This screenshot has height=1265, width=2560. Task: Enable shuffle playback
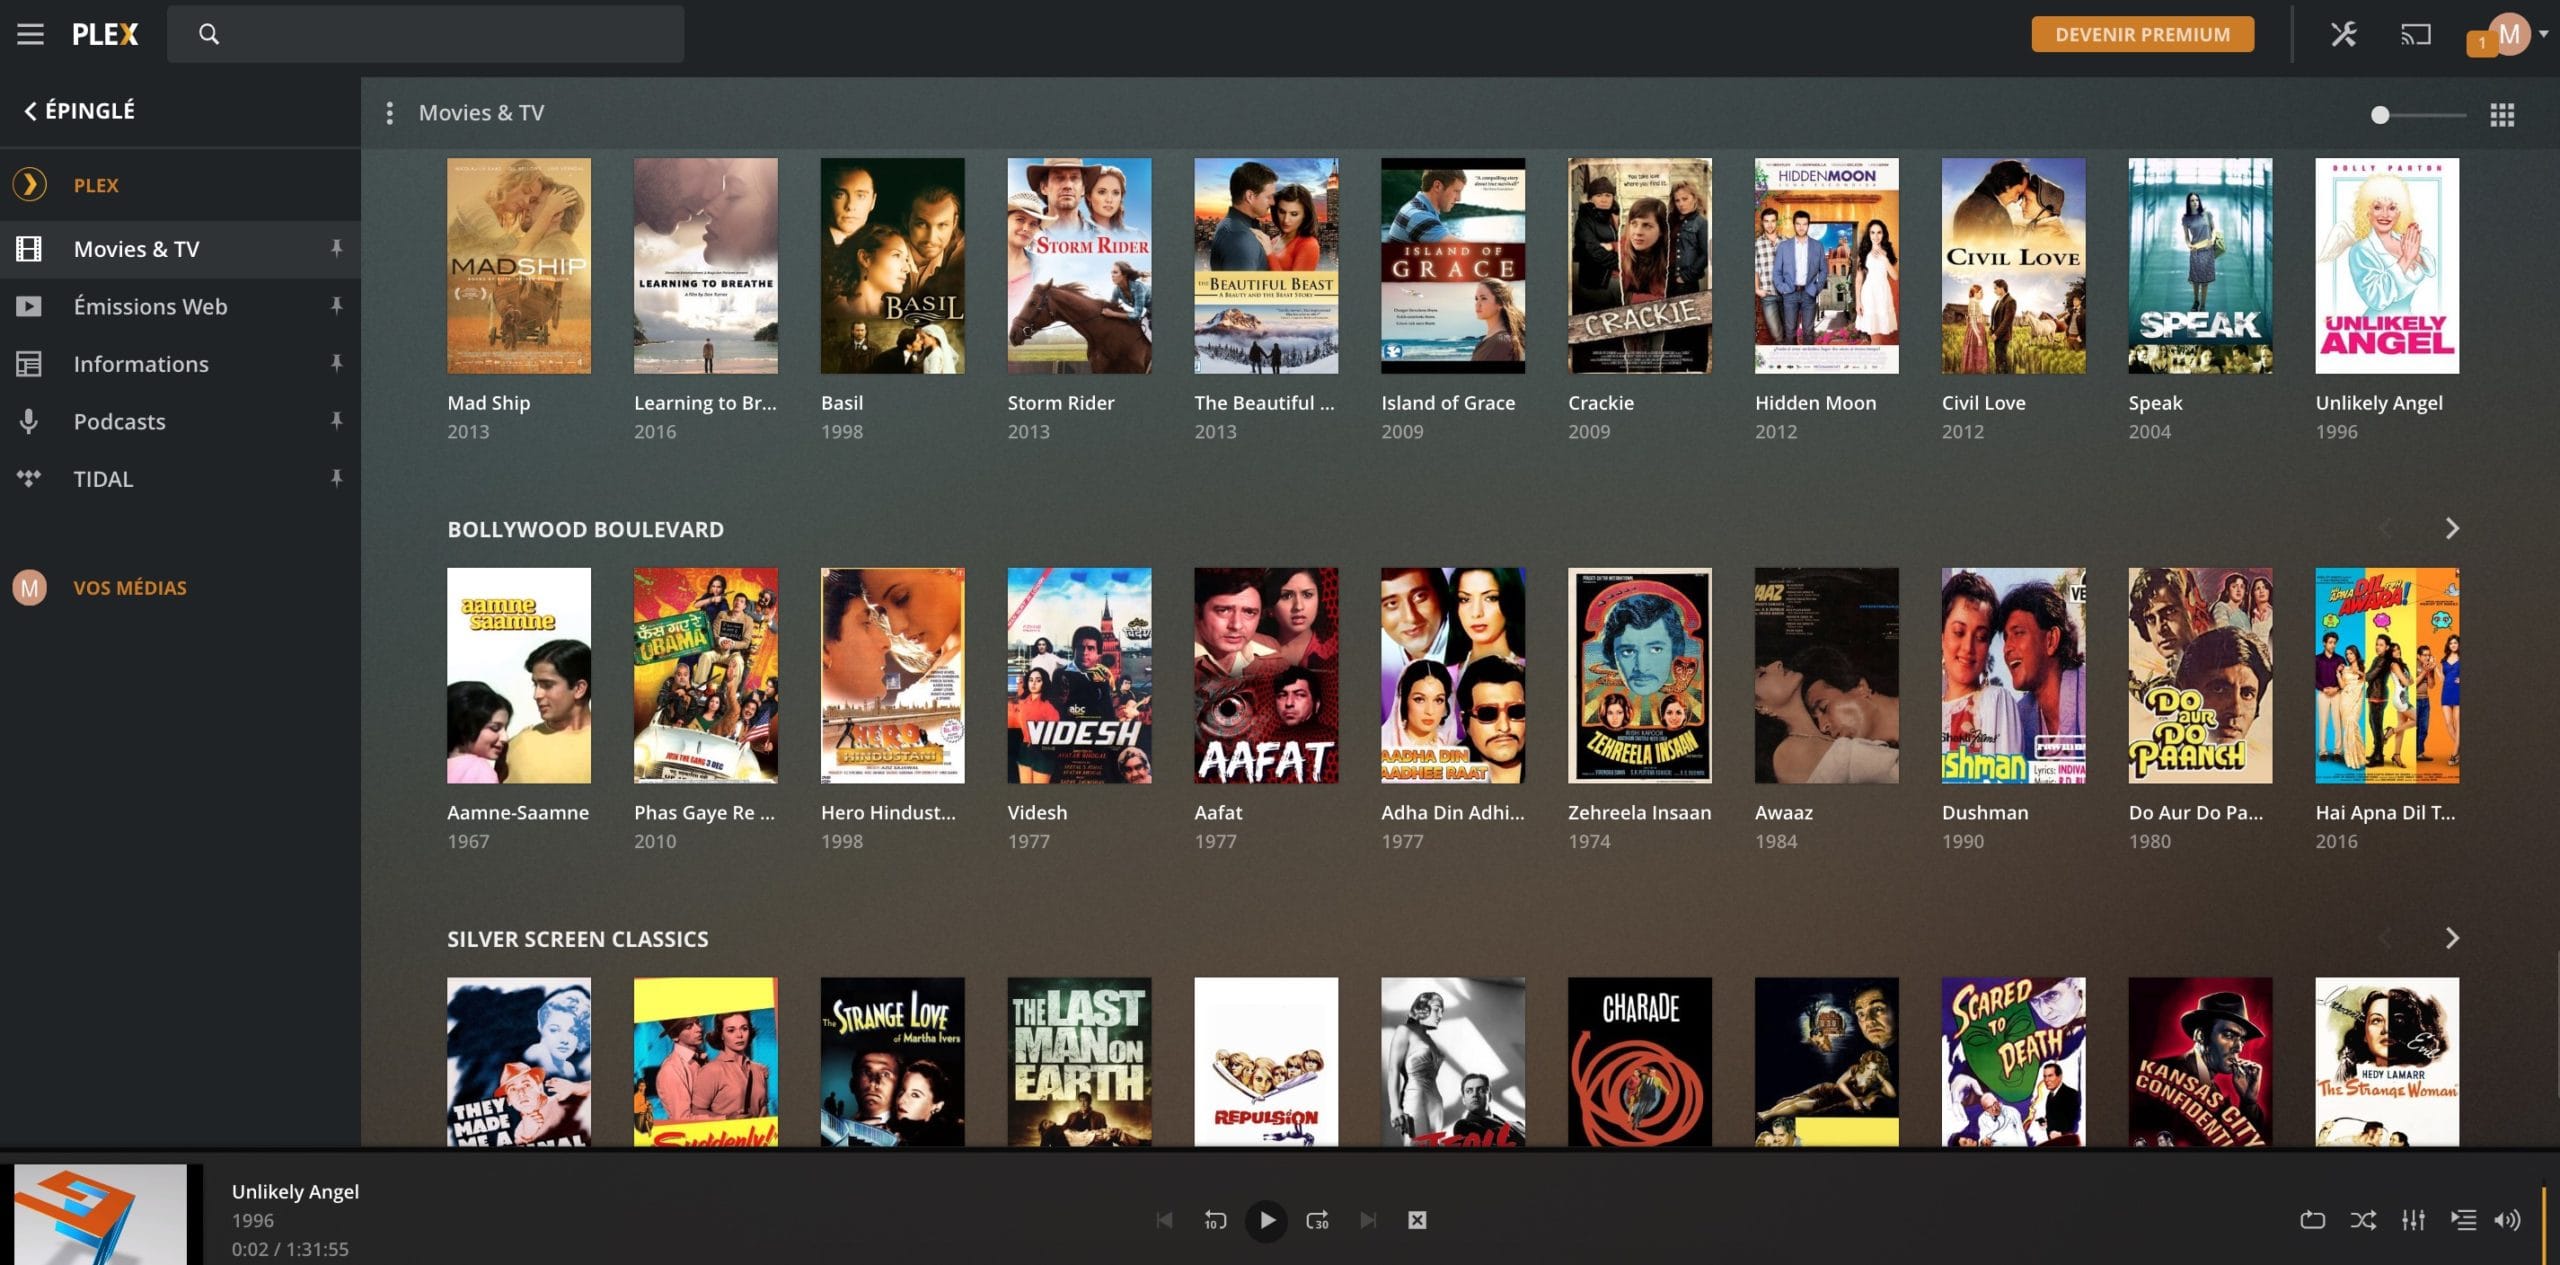click(x=2363, y=1219)
